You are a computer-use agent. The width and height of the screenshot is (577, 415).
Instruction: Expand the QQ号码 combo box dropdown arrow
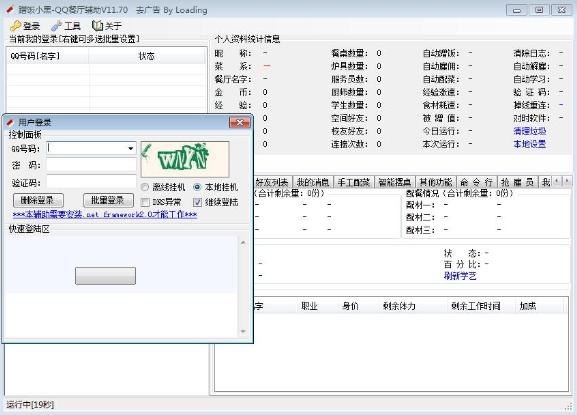[130, 148]
